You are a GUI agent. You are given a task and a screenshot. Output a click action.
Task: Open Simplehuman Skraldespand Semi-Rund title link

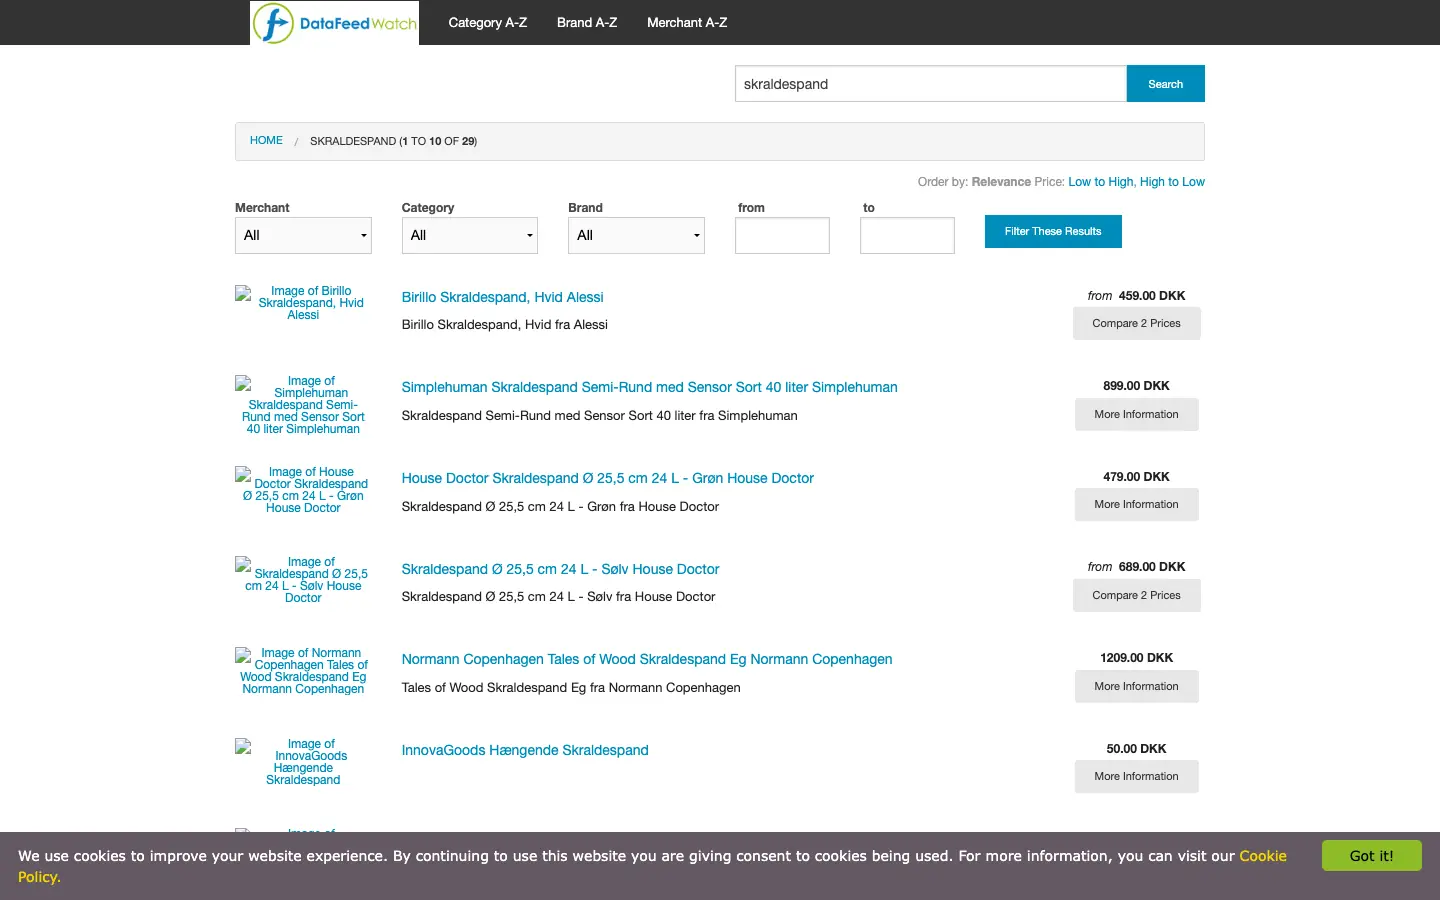click(649, 387)
